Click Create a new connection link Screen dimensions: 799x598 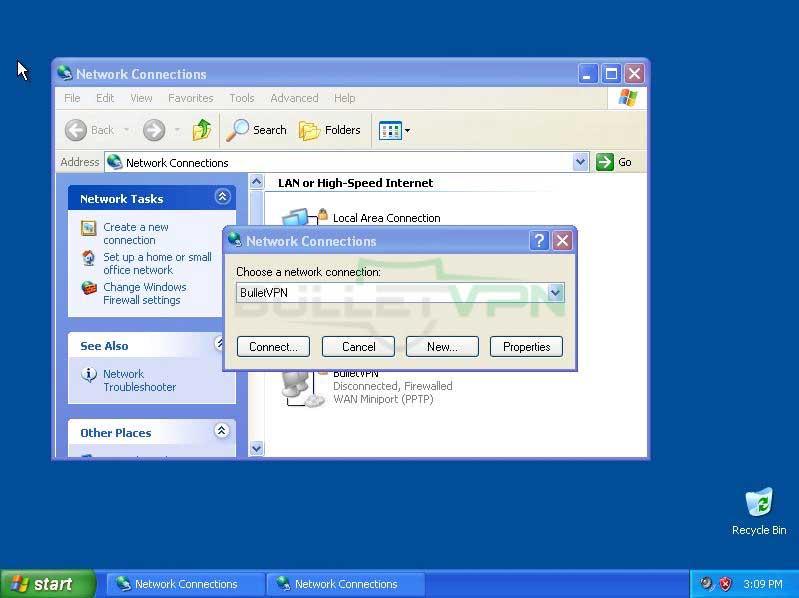click(x=136, y=233)
